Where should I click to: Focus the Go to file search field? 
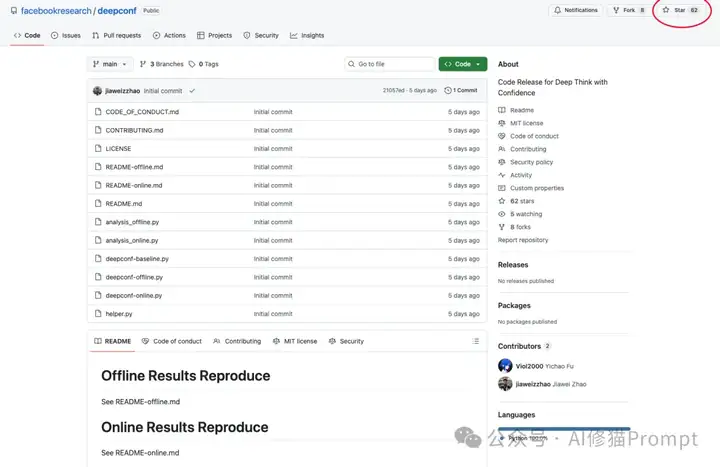coord(389,64)
